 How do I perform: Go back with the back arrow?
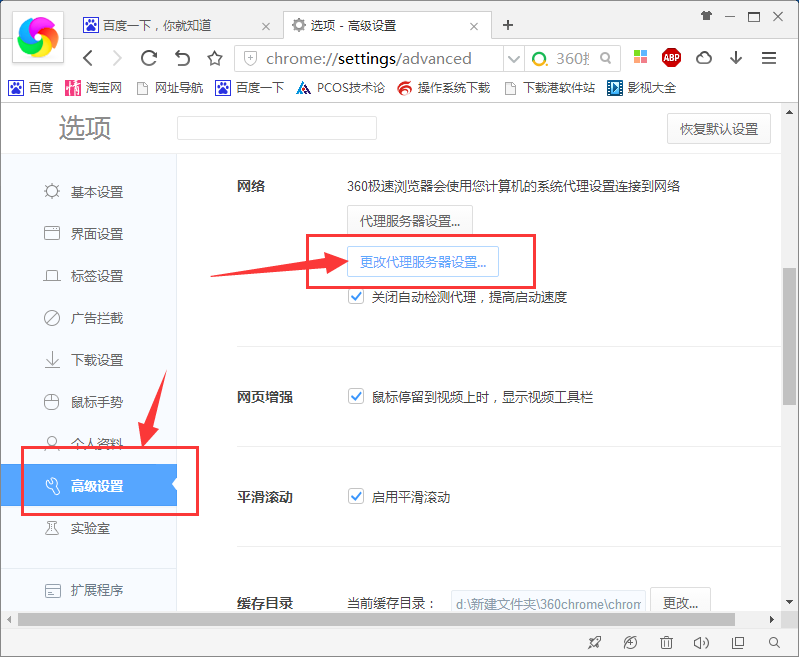88,59
